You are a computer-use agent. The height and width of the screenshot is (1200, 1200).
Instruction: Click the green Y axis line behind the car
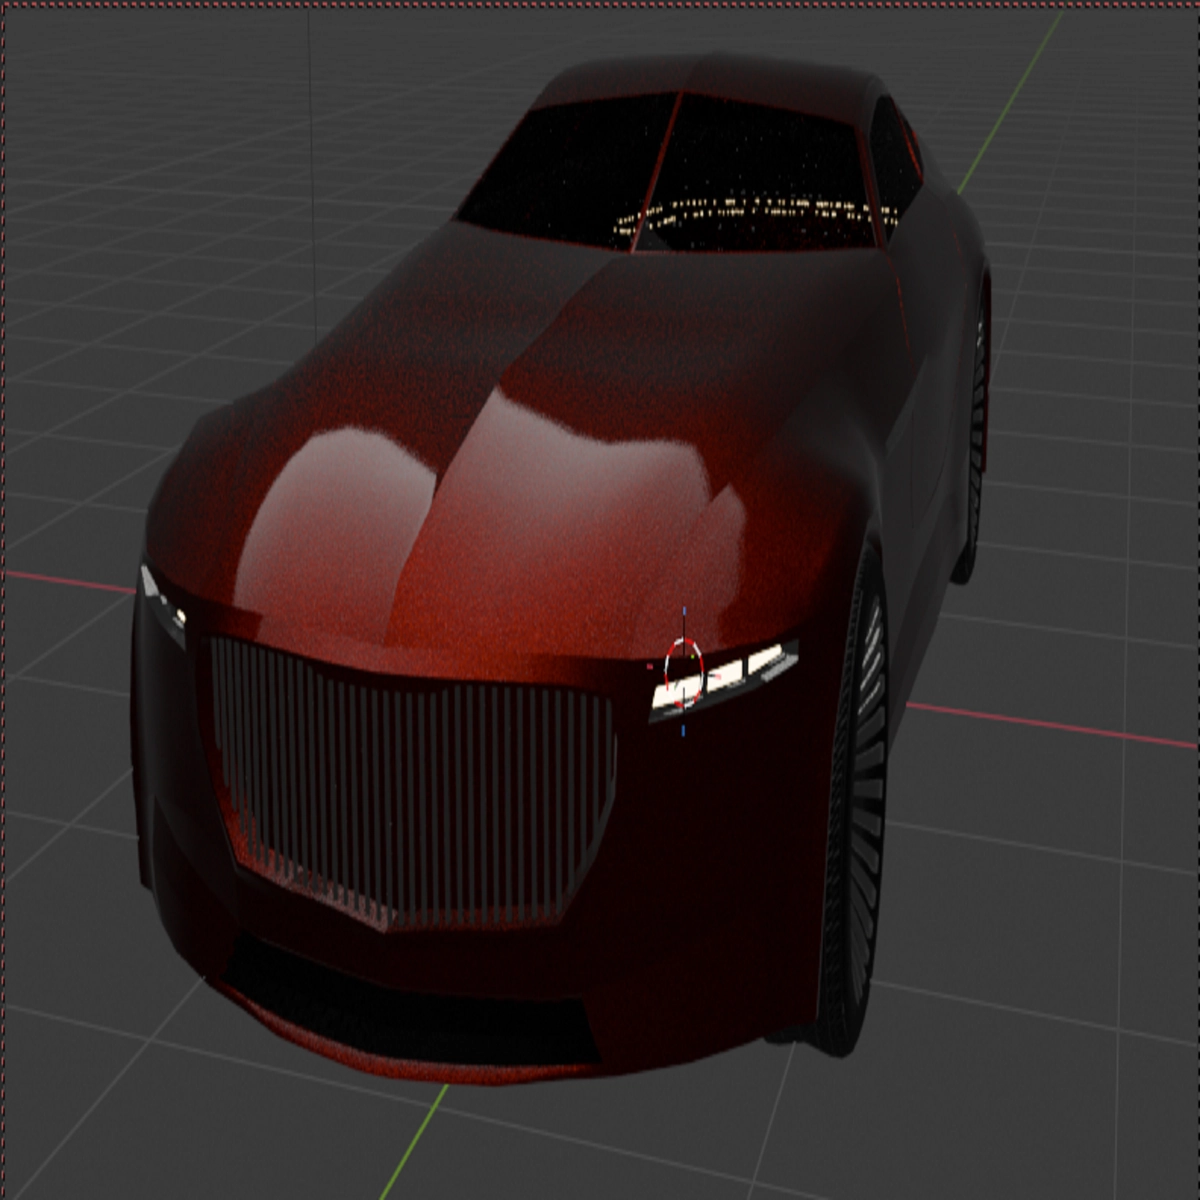click(x=1010, y=100)
